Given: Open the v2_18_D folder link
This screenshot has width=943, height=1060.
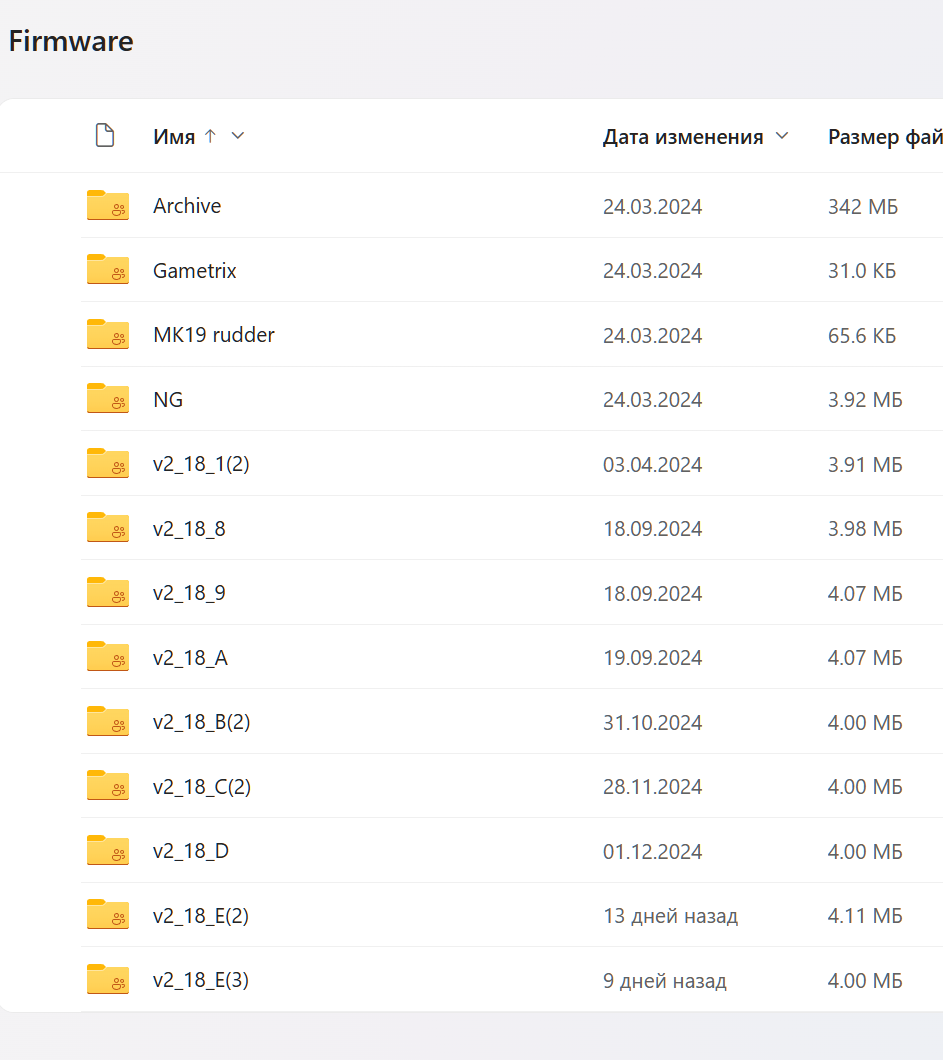Looking at the screenshot, I should click(191, 851).
